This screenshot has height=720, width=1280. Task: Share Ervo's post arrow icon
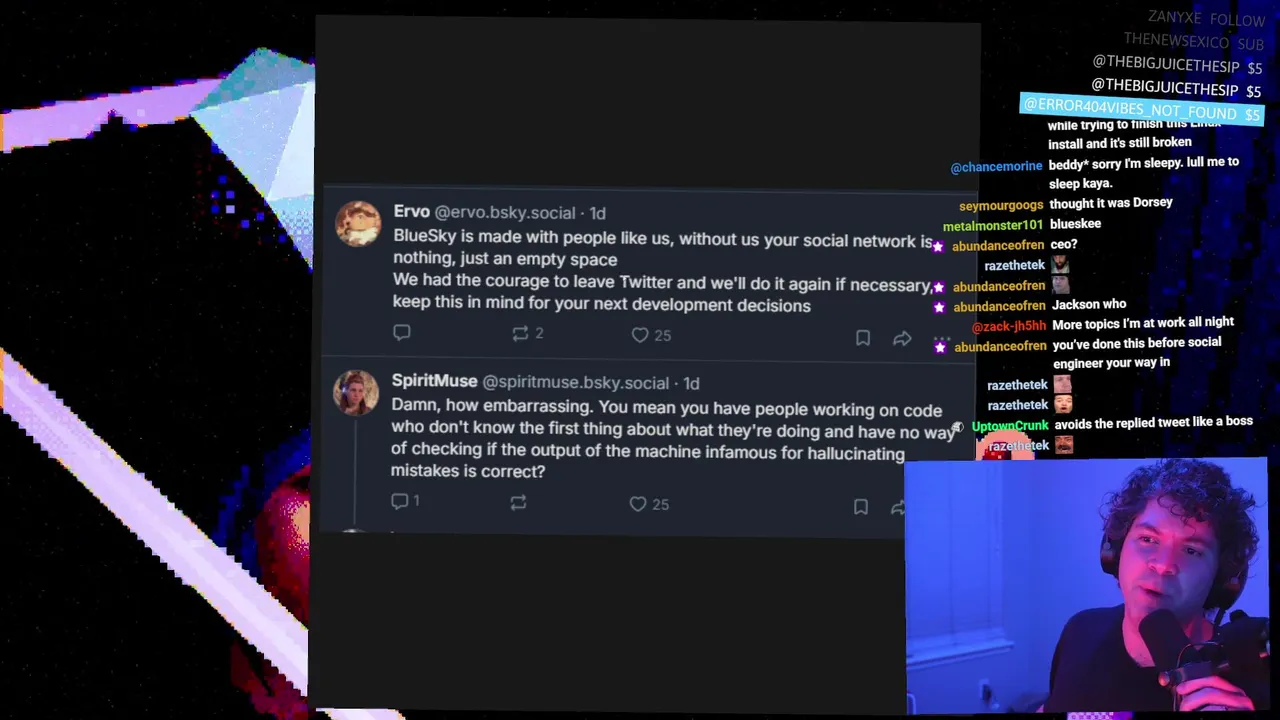[902, 339]
